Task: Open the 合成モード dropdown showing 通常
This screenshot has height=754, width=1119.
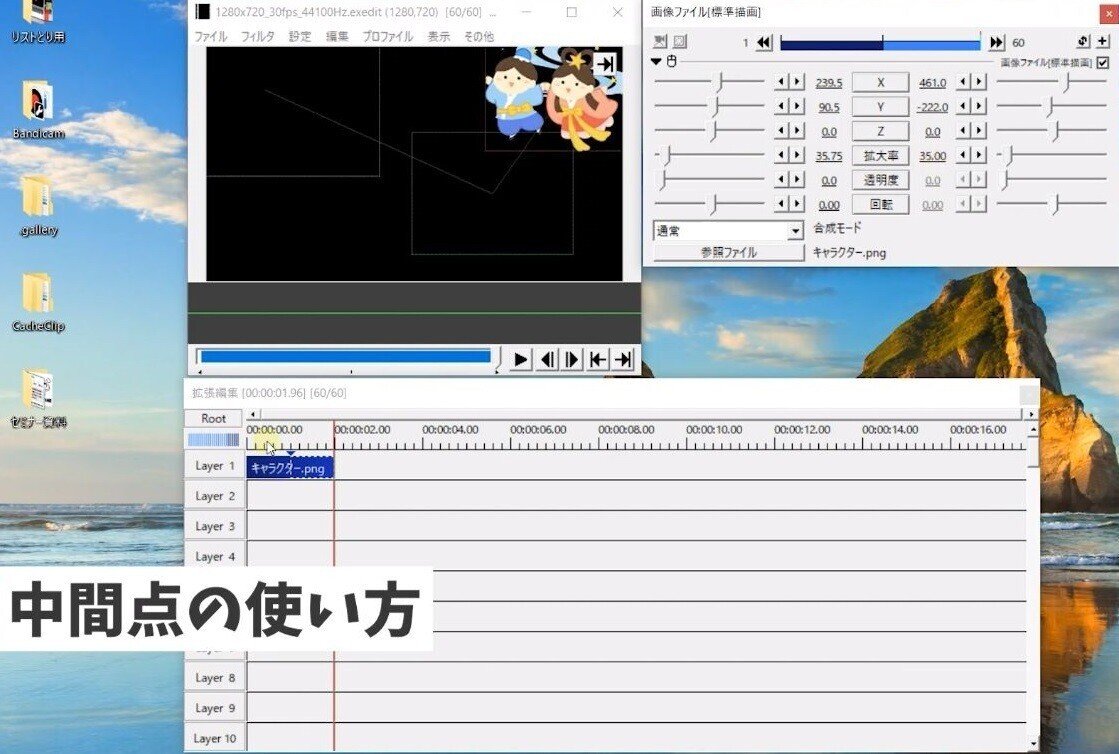Action: 795,230
